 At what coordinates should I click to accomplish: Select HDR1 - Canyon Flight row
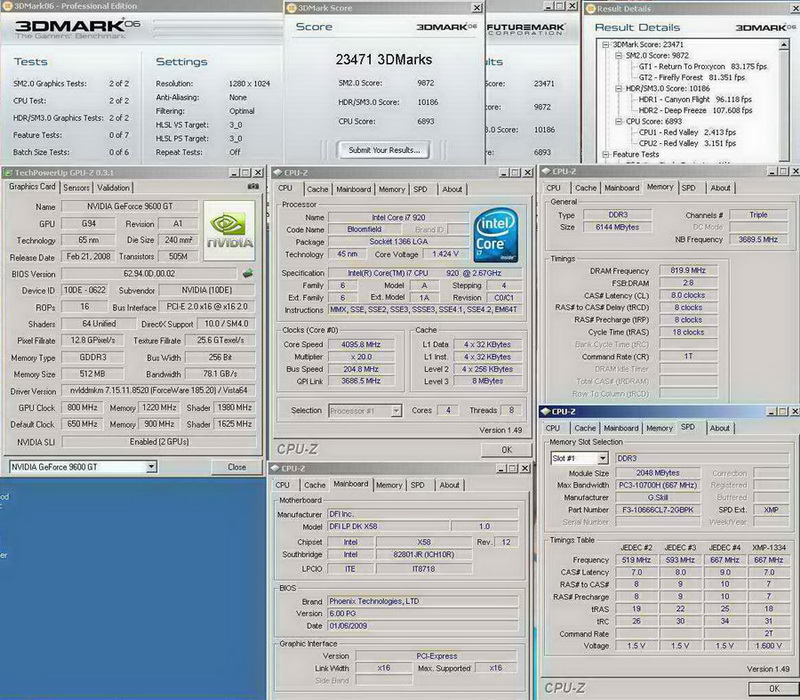coord(695,99)
